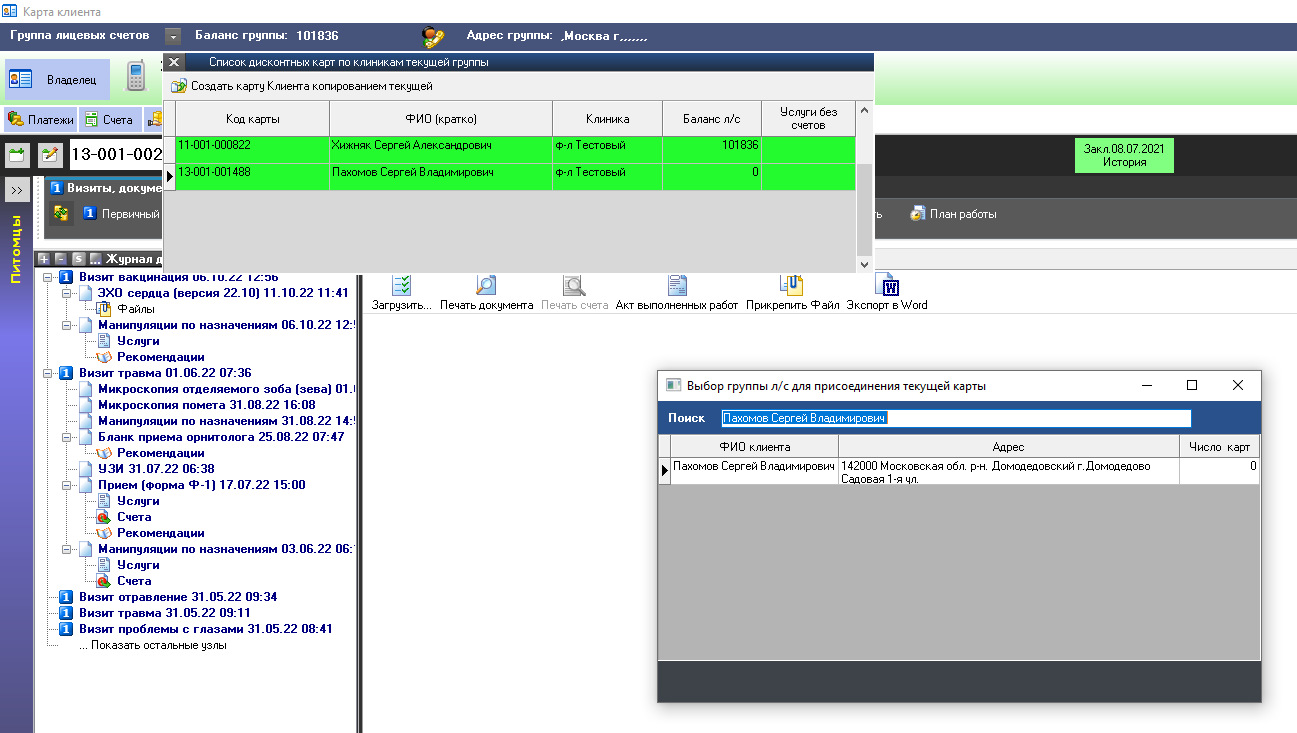This screenshot has width=1297, height=733.
Task: Open the Группа лицевых счетов dropdown arrow
Action: (x=173, y=36)
